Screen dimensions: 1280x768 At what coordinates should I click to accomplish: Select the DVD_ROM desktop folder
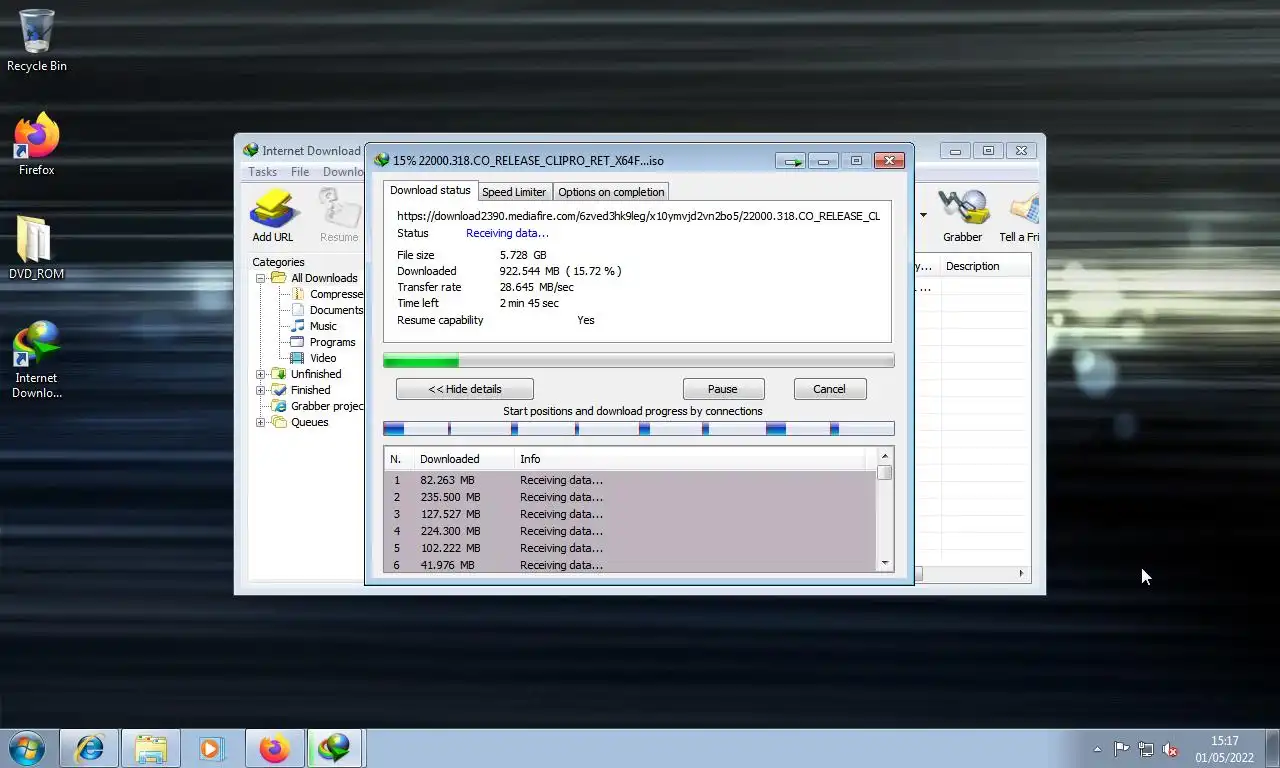37,248
